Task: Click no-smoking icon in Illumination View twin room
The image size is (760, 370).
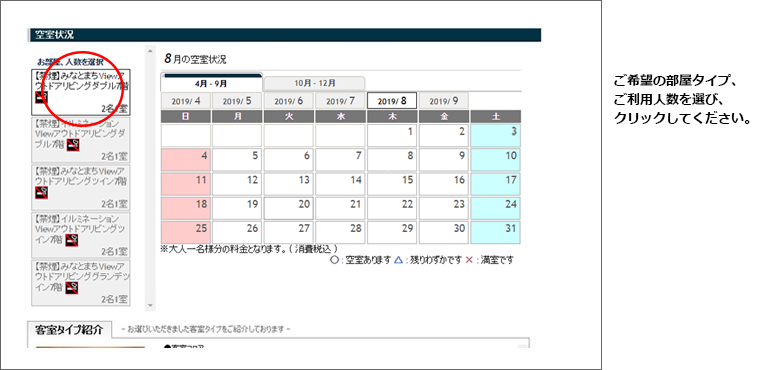Action: (71, 240)
